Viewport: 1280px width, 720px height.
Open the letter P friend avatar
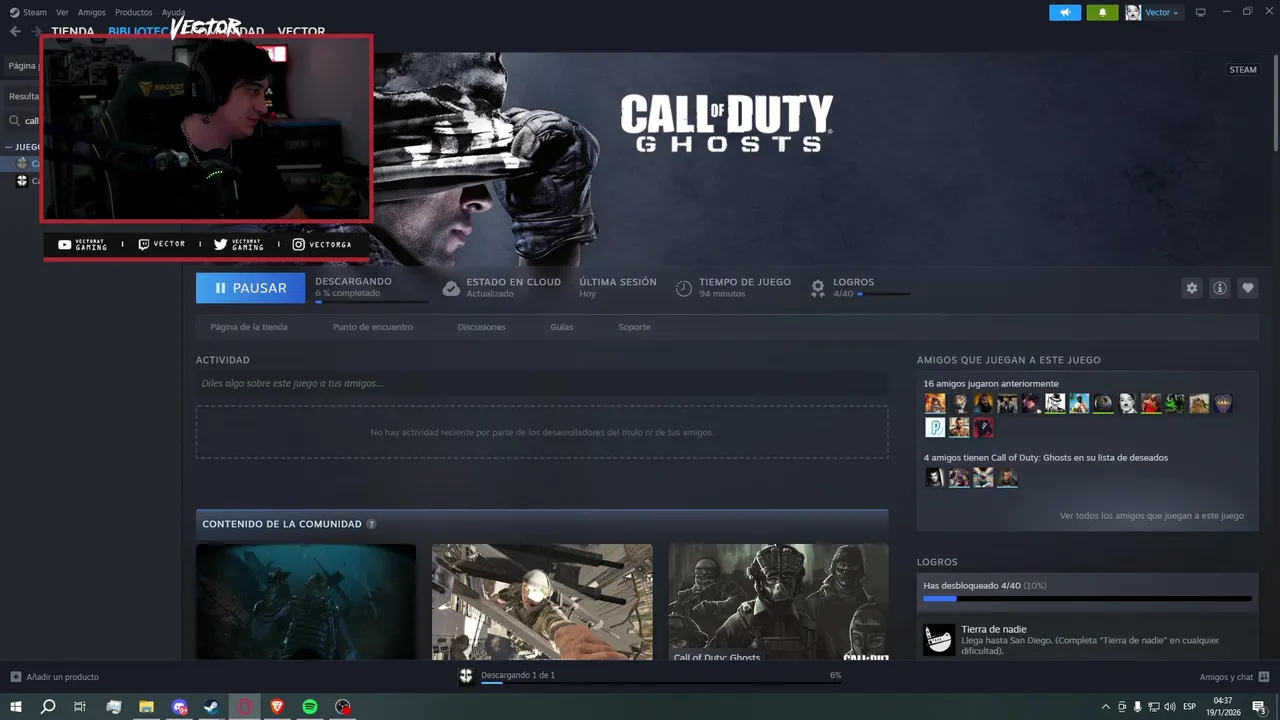pos(935,427)
